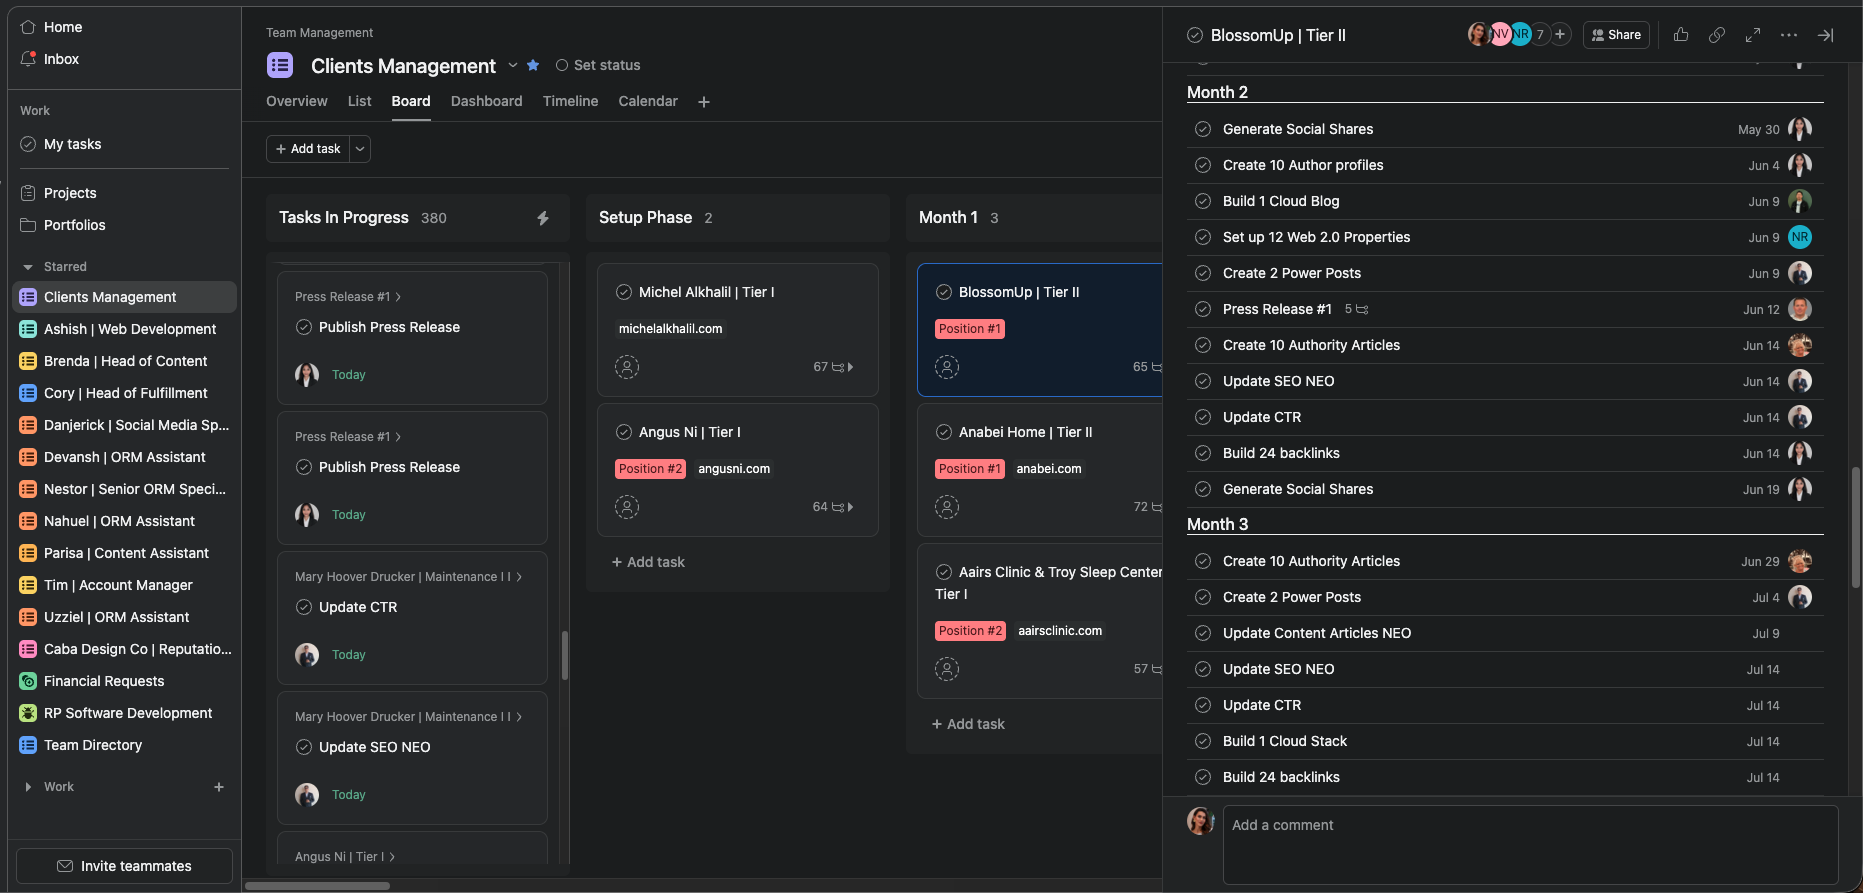Check off Set up 12 Web 2.0 Properties

coord(1203,237)
